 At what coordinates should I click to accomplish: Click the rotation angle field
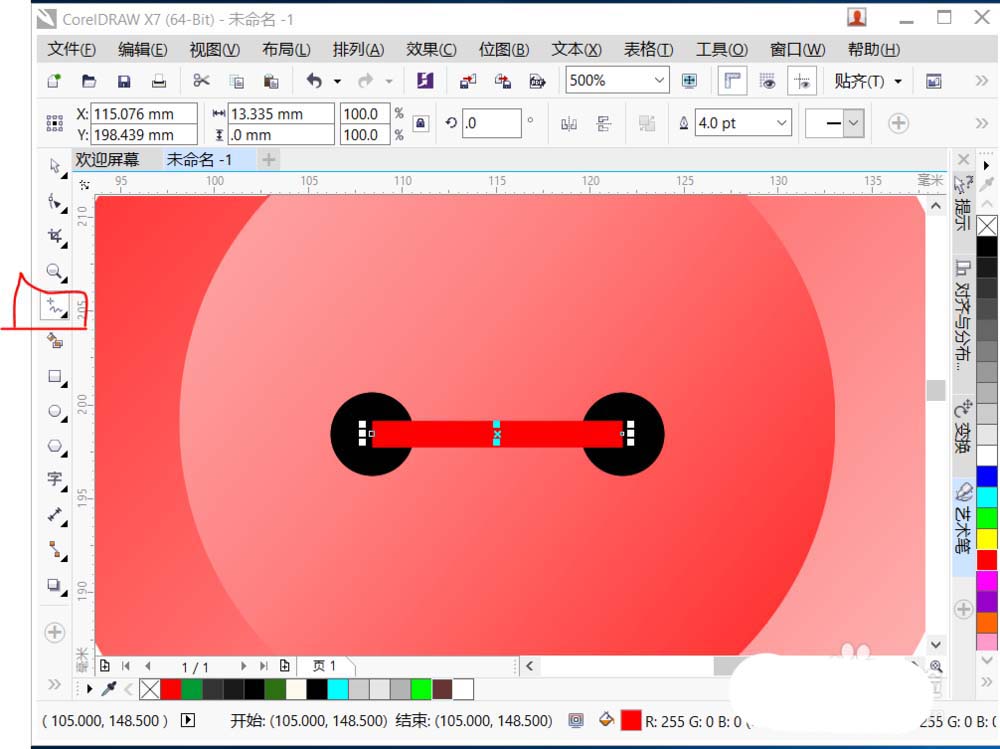point(491,123)
